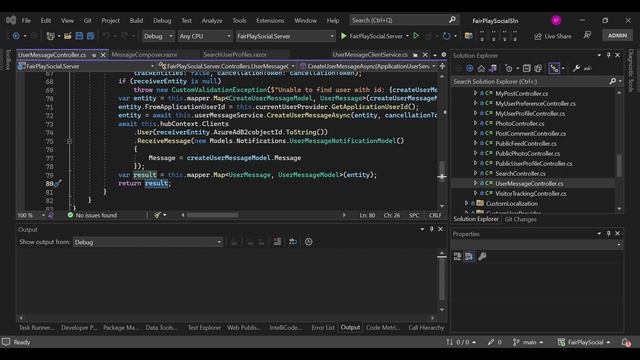Click No issues found indicator
Screen dimensions: 640x360
[92, 215]
